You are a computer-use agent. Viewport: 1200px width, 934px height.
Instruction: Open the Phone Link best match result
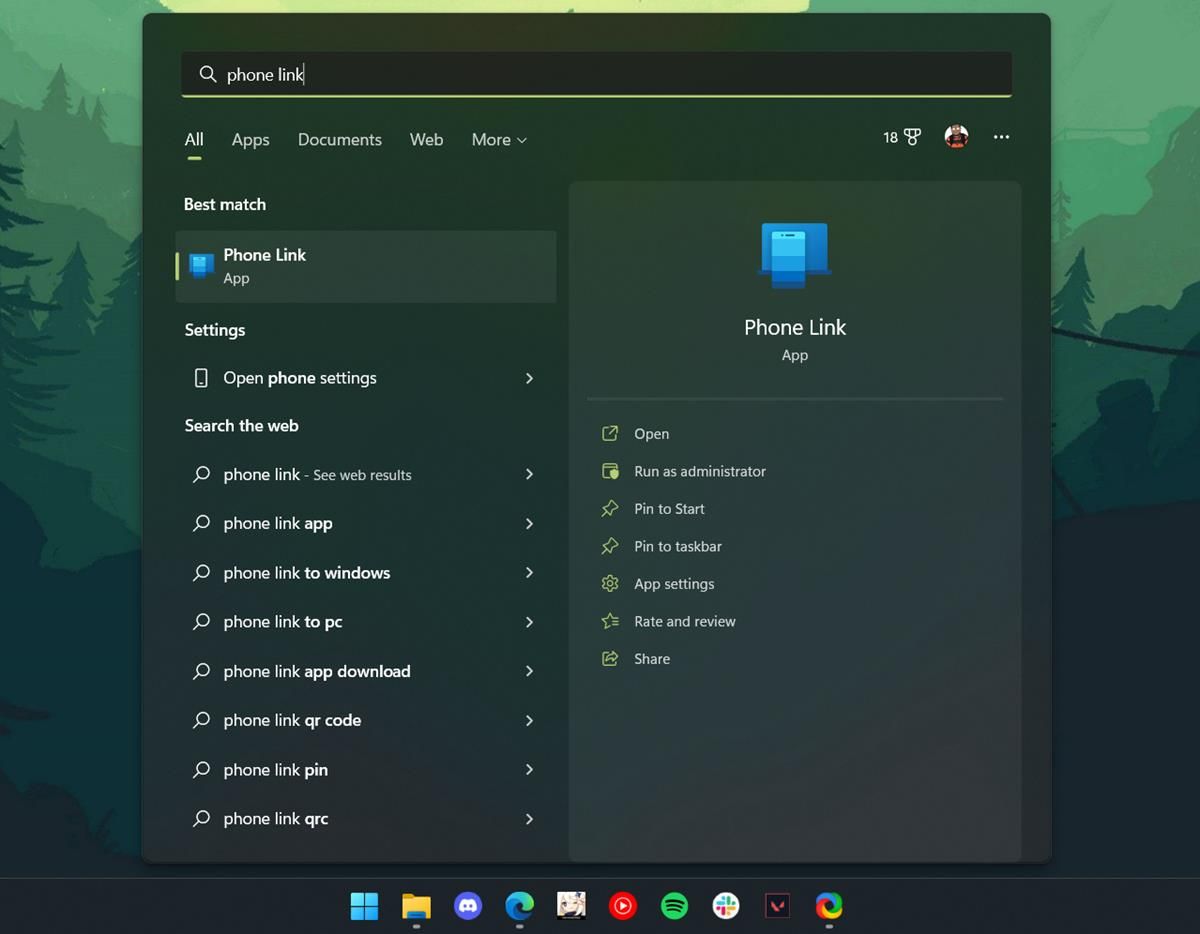tap(365, 266)
